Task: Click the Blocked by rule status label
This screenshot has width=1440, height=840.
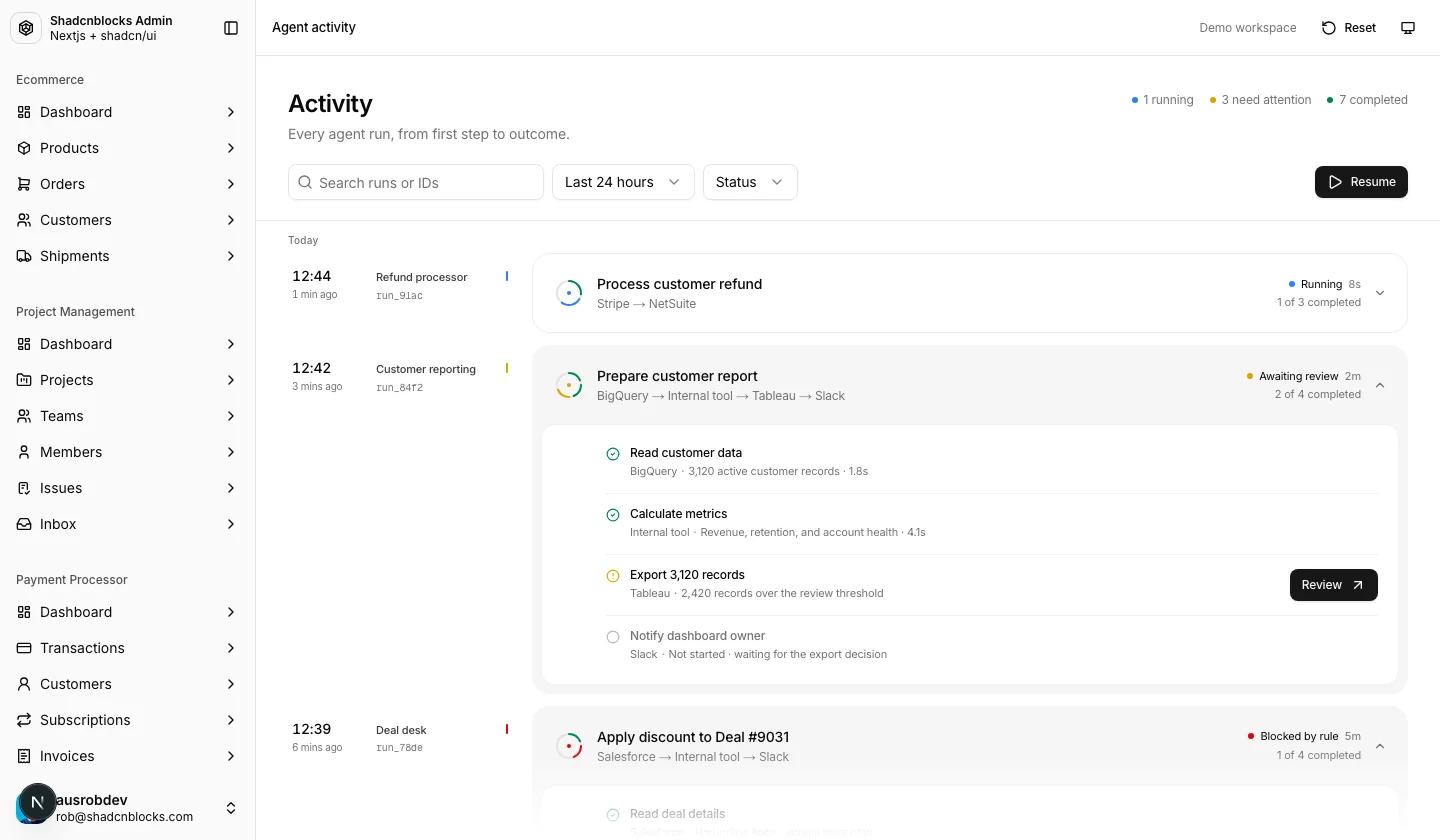Action: (1299, 736)
